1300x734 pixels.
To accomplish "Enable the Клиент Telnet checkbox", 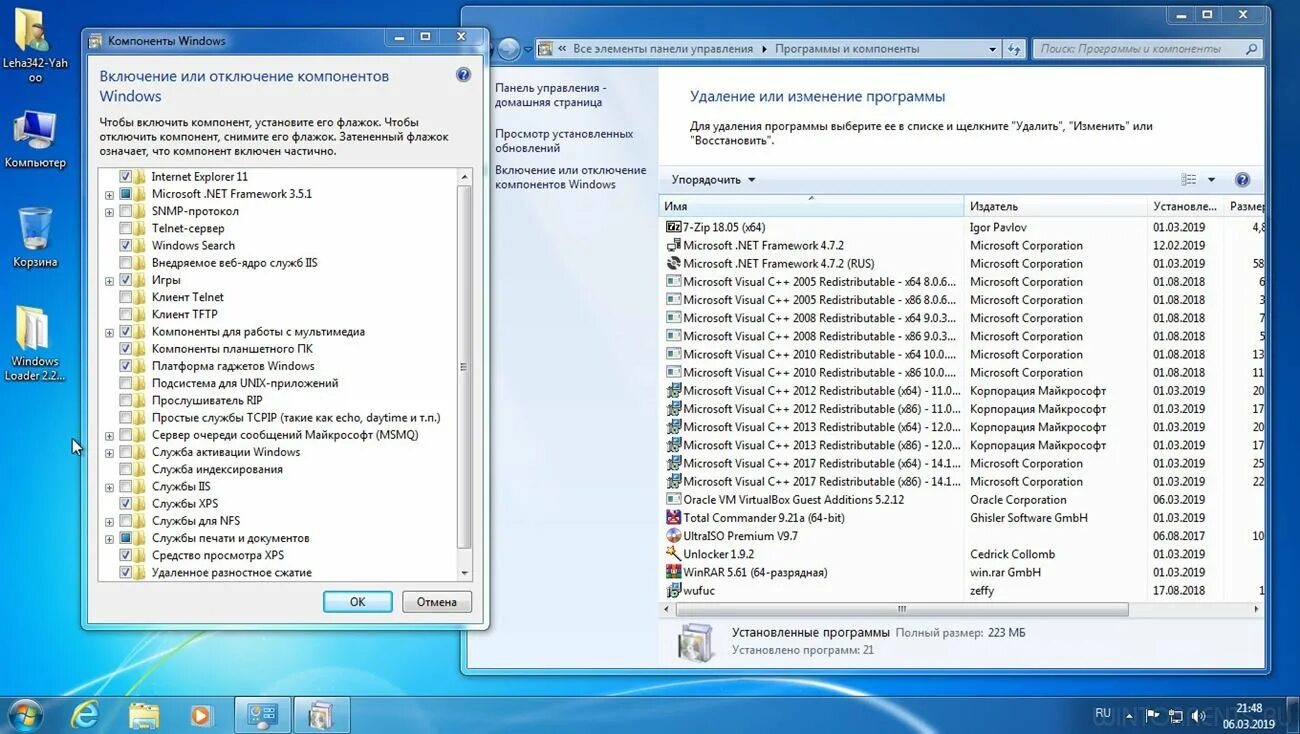I will (126, 297).
